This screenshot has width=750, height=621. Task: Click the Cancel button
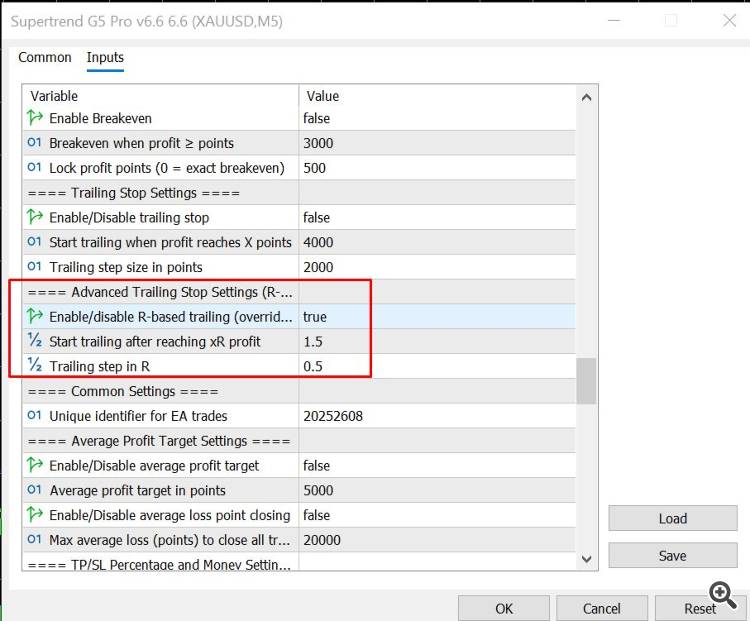(x=602, y=608)
